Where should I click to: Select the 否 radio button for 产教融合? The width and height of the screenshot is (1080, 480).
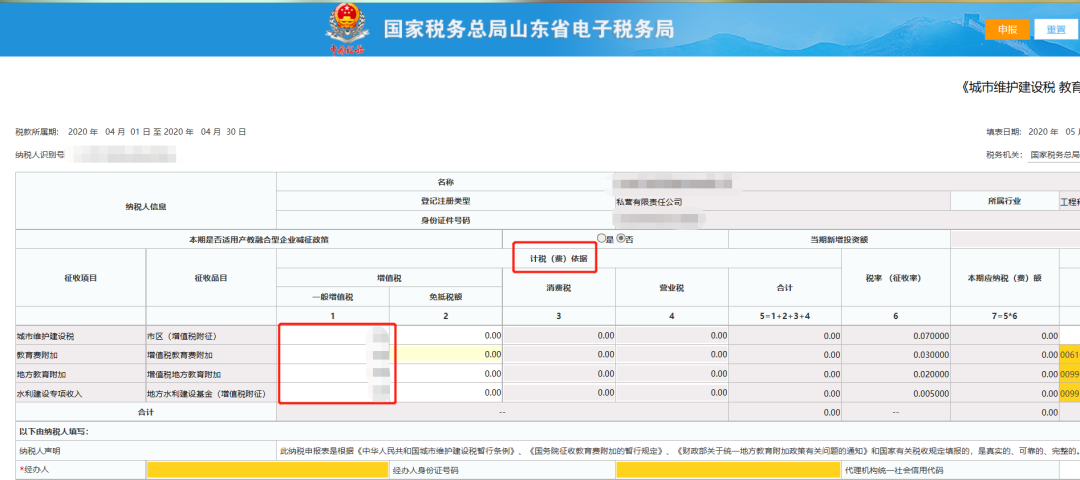[x=620, y=239]
